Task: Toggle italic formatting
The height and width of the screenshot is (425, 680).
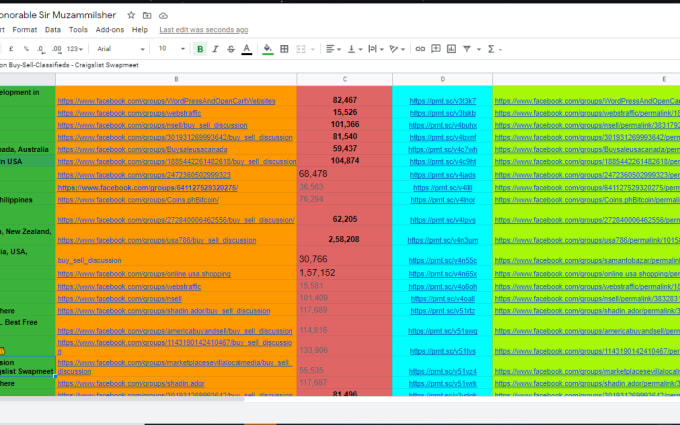Action: click(x=215, y=49)
